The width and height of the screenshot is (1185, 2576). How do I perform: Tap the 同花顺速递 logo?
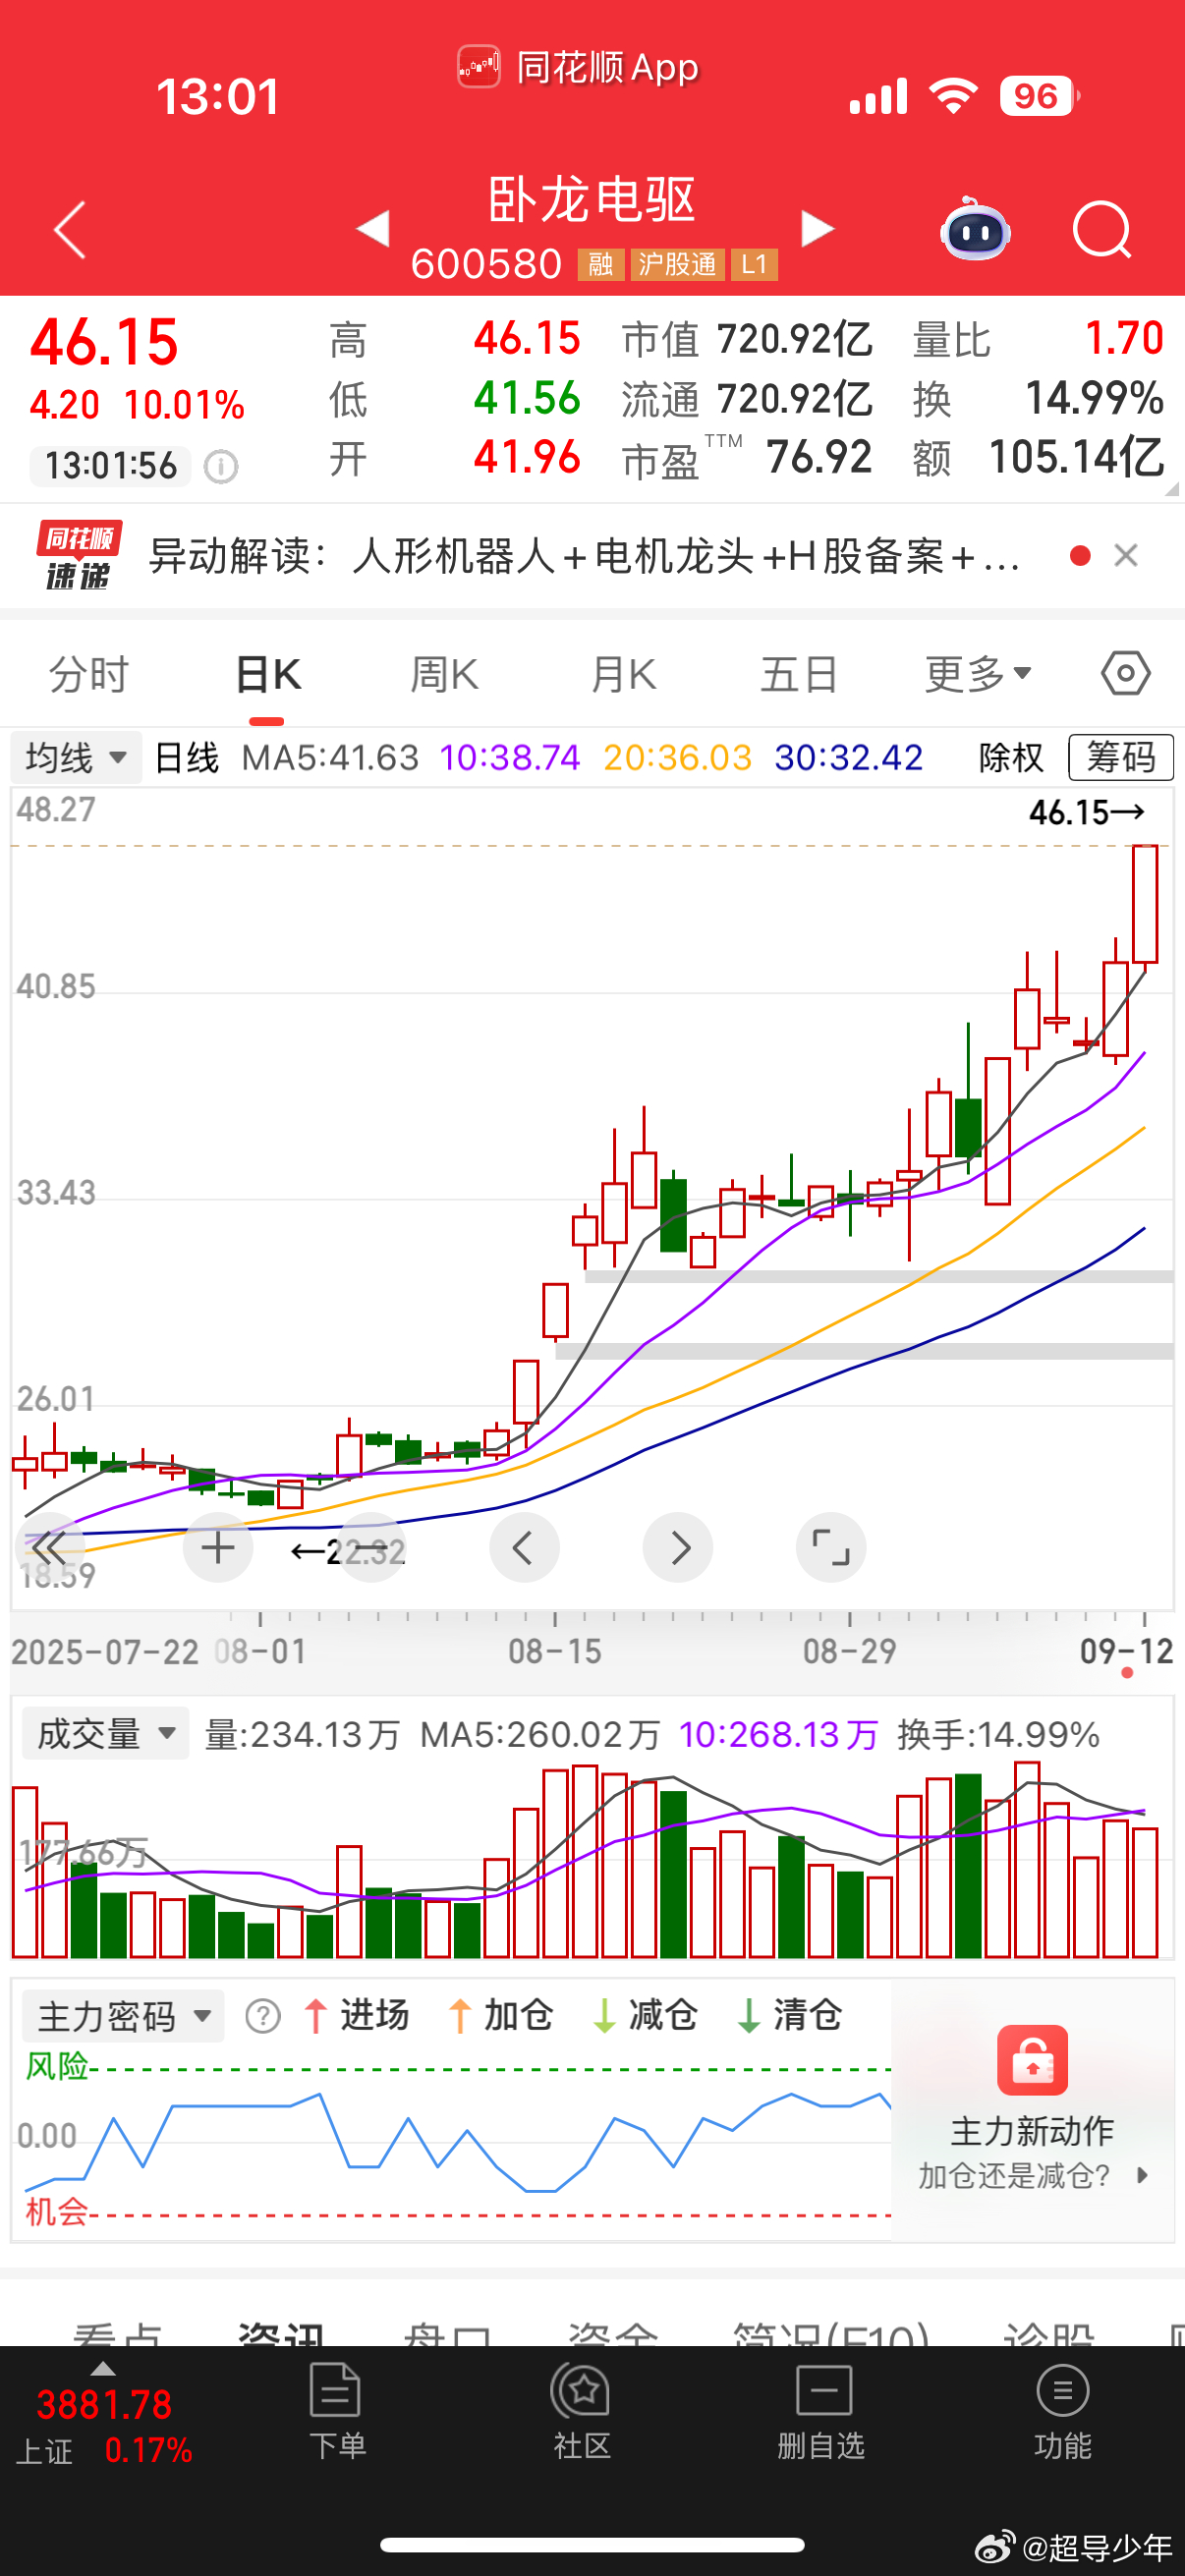(78, 555)
